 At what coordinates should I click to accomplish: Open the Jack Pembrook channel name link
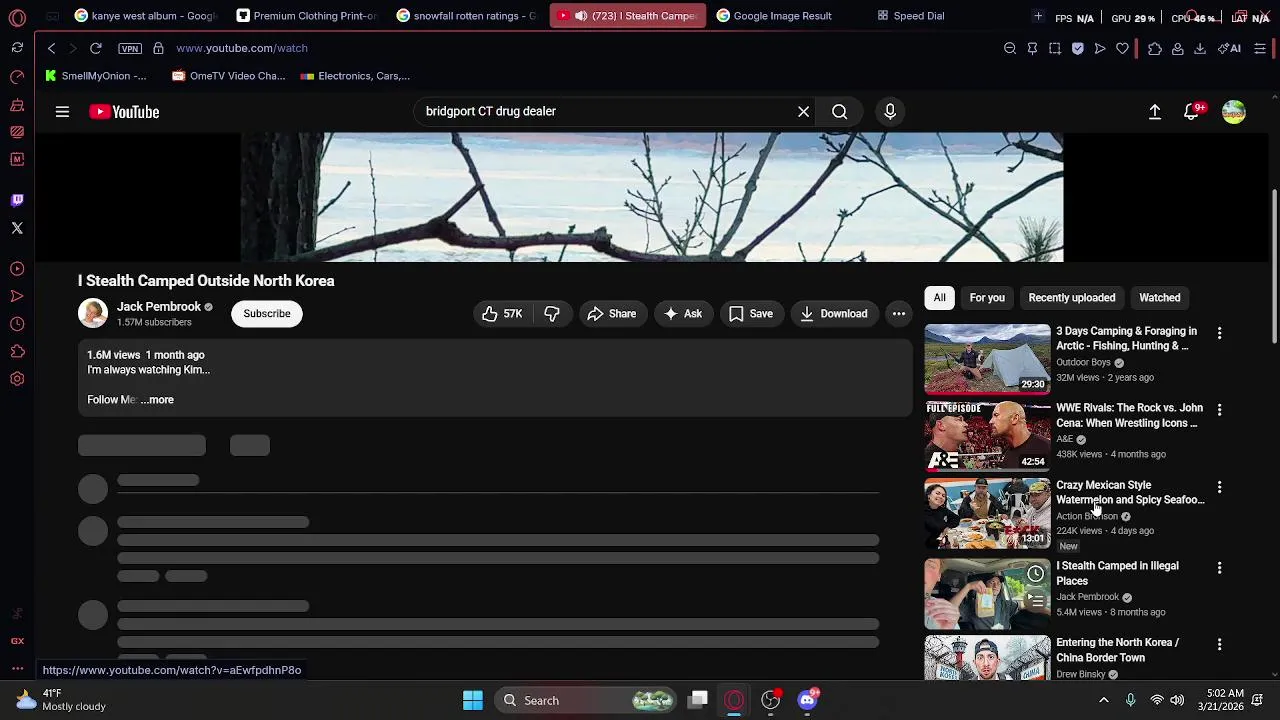click(x=159, y=307)
